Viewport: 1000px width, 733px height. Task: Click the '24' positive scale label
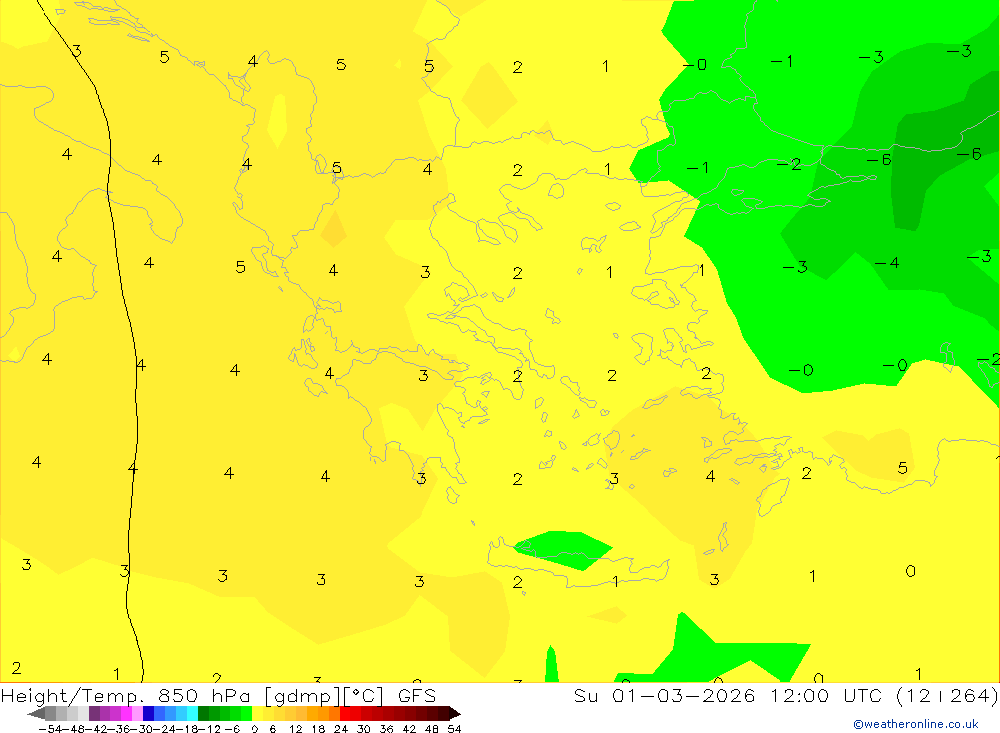(341, 729)
